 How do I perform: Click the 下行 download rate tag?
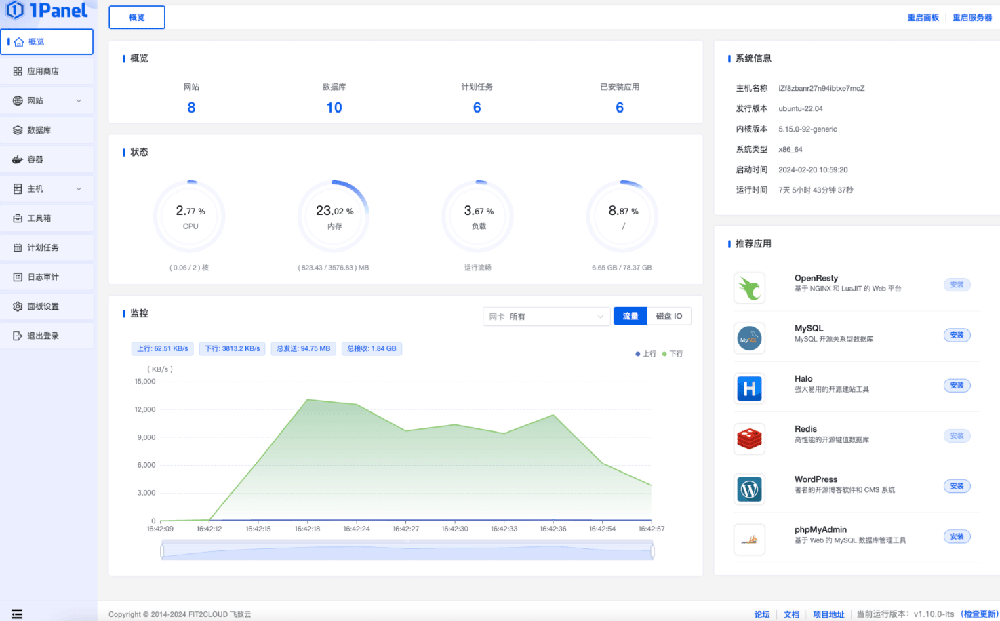tap(232, 349)
